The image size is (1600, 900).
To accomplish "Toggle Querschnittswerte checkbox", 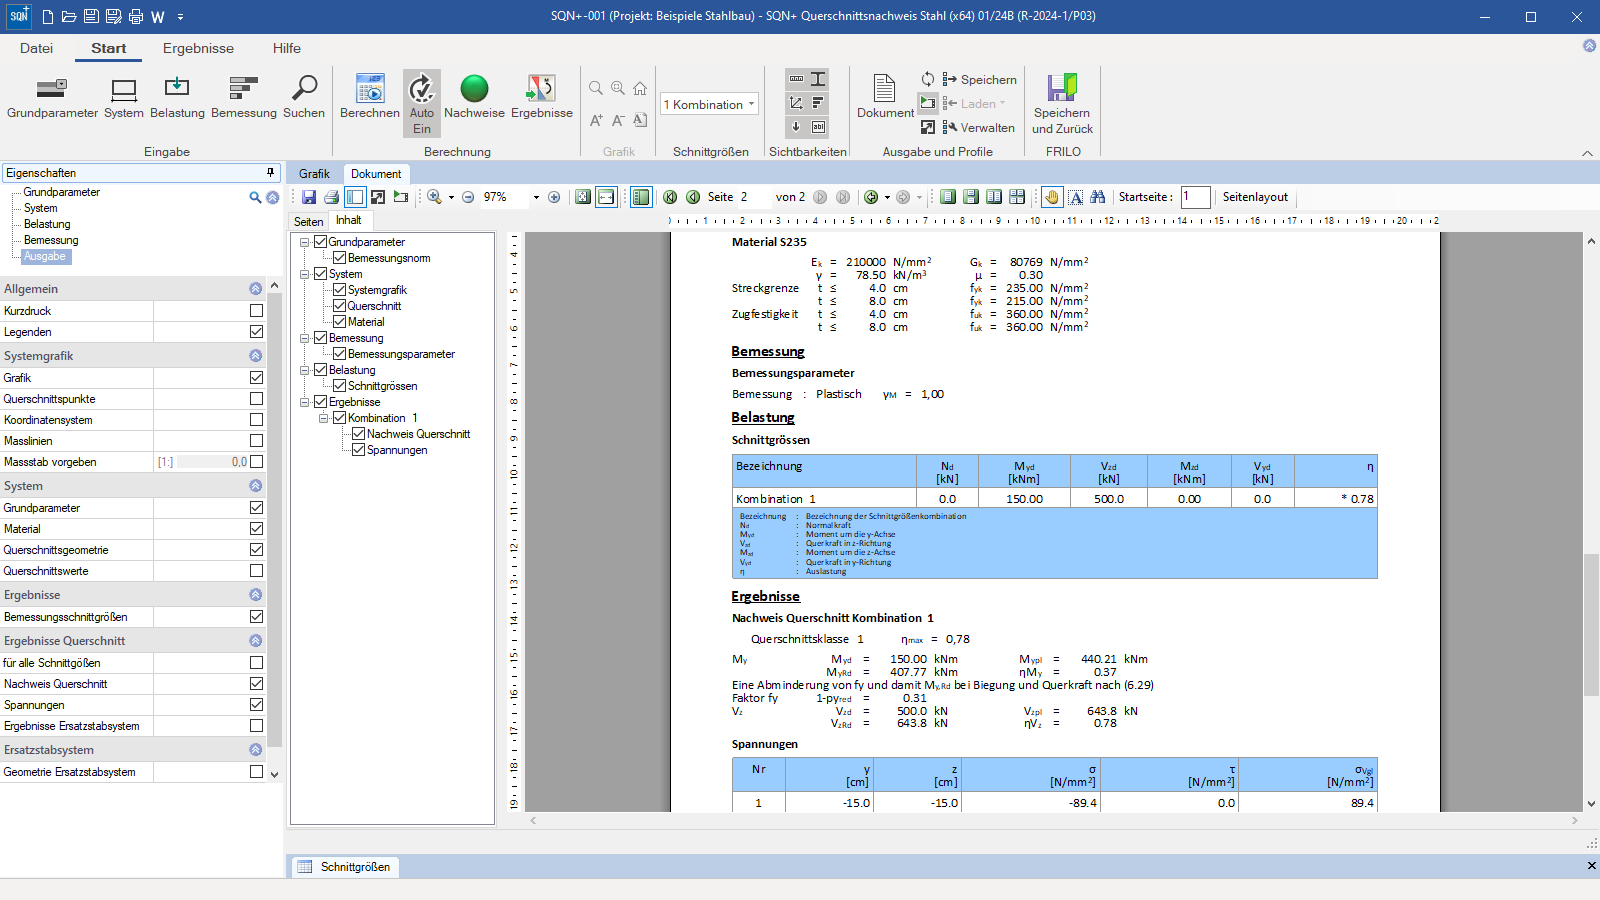I will (257, 571).
